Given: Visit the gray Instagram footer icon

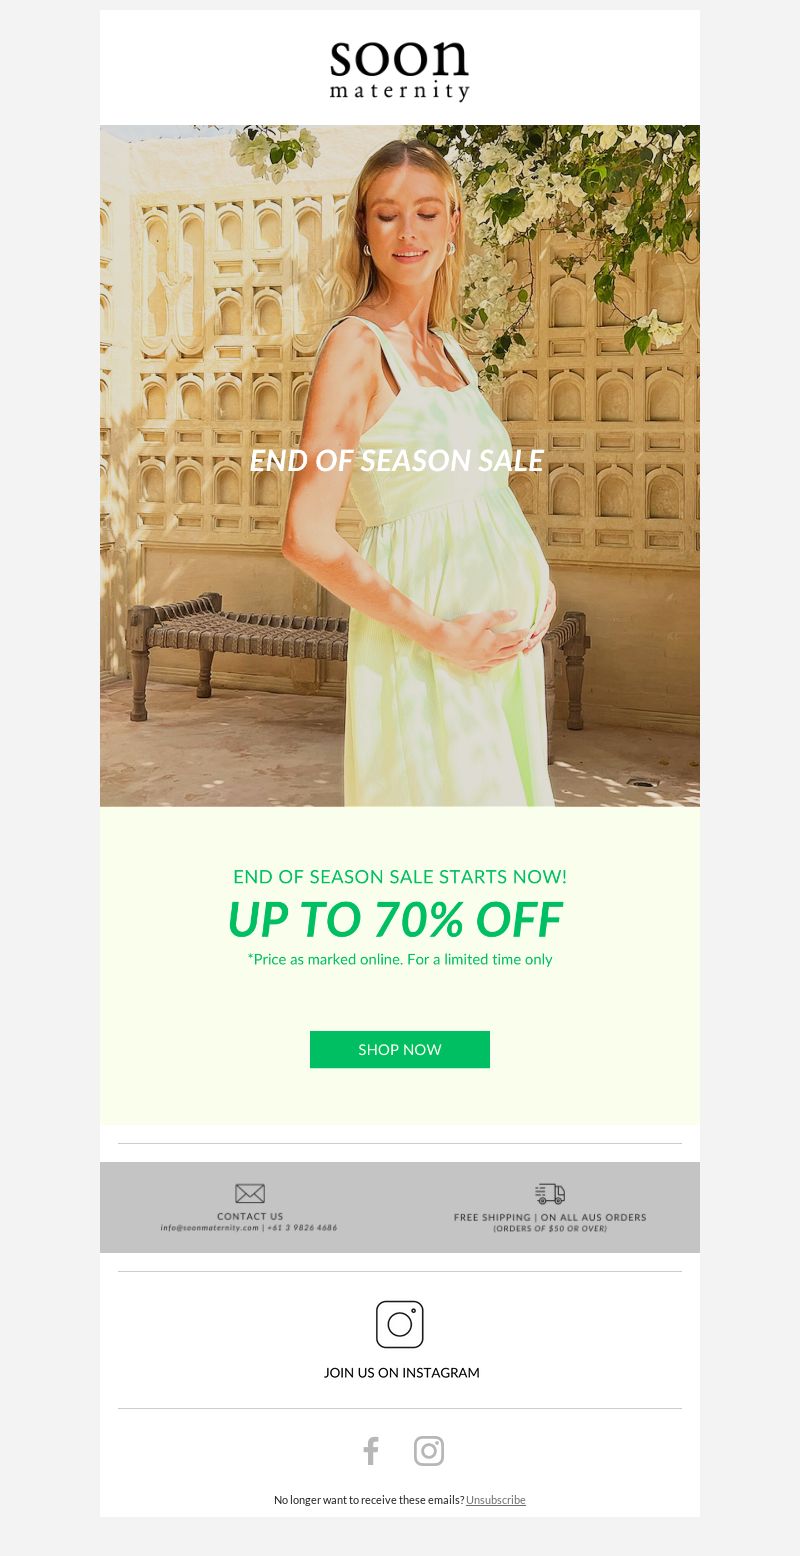Looking at the screenshot, I should tap(429, 1451).
